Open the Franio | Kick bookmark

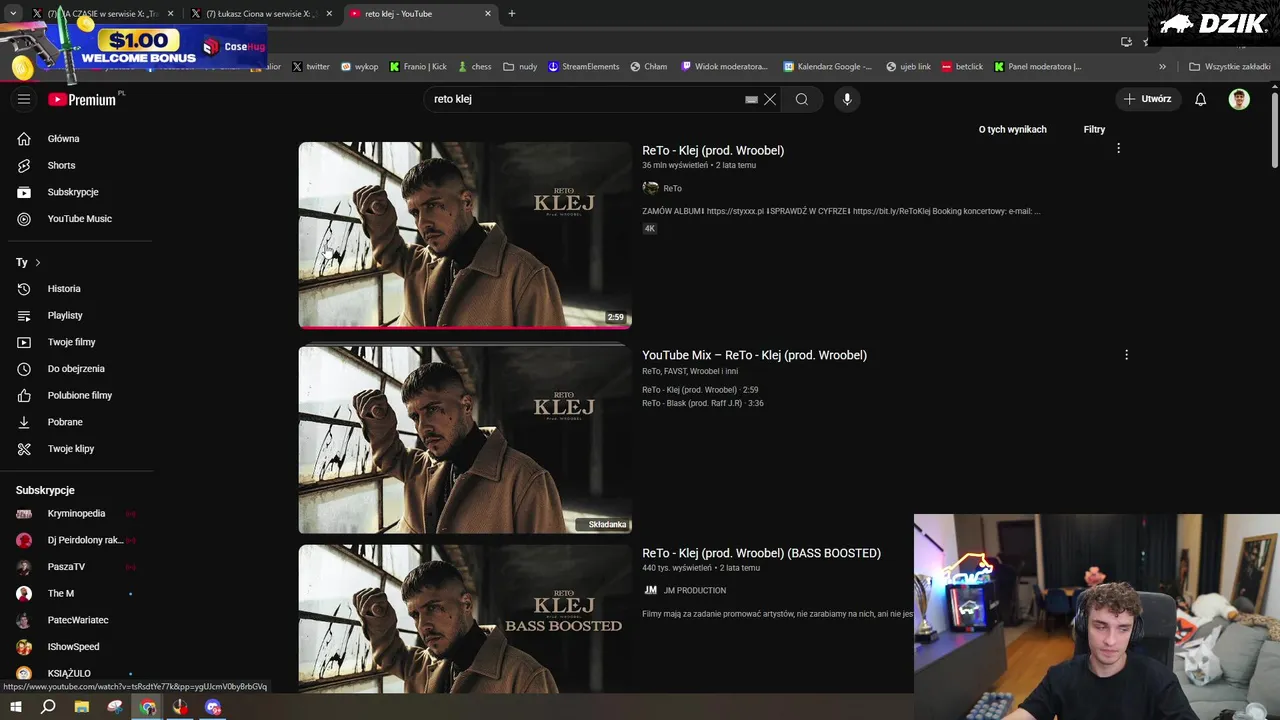point(418,67)
